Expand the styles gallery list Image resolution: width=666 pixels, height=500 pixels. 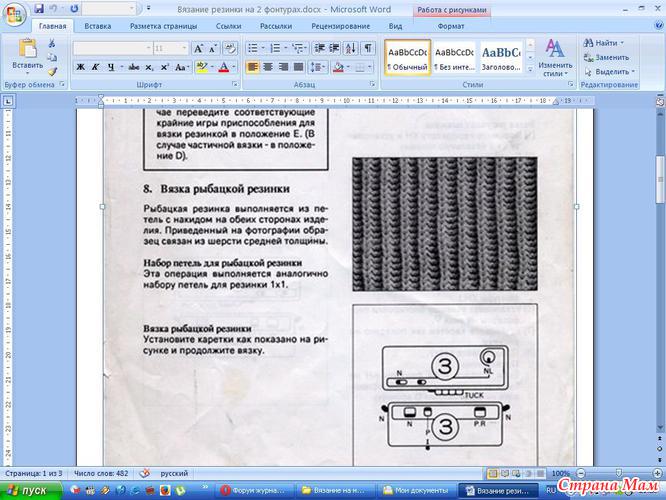530,69
